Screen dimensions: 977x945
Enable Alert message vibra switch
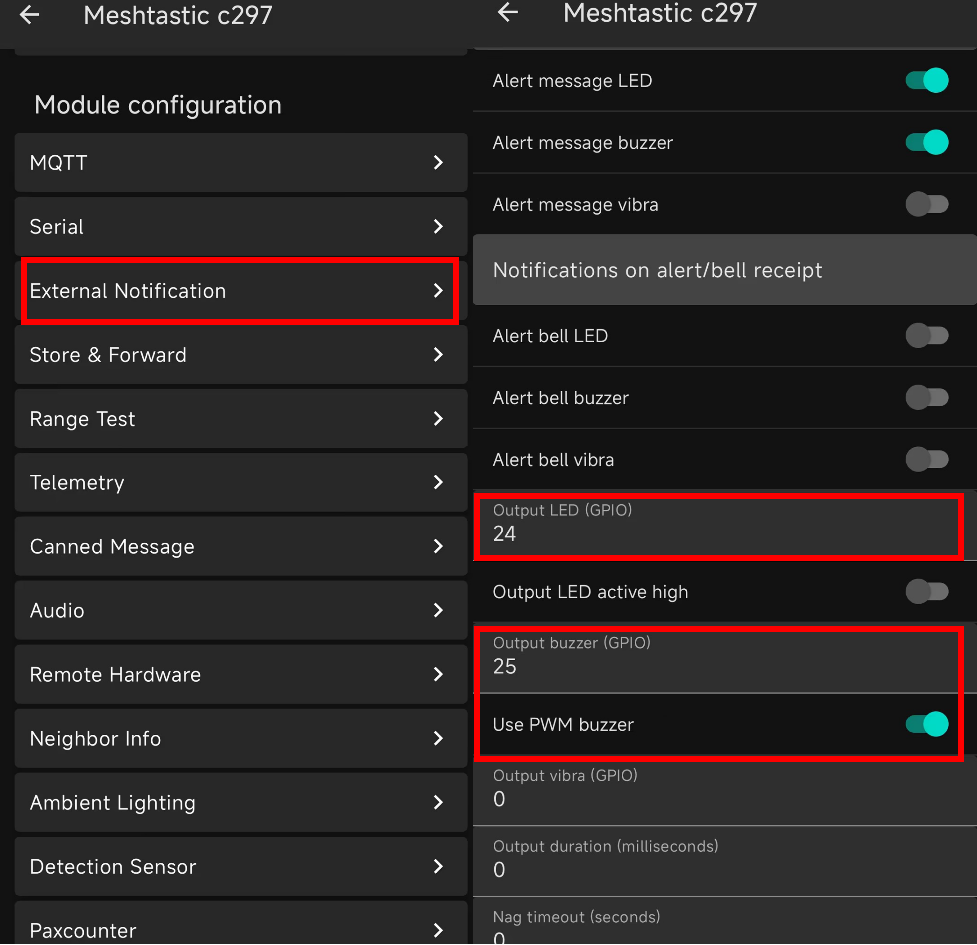[x=927, y=204]
